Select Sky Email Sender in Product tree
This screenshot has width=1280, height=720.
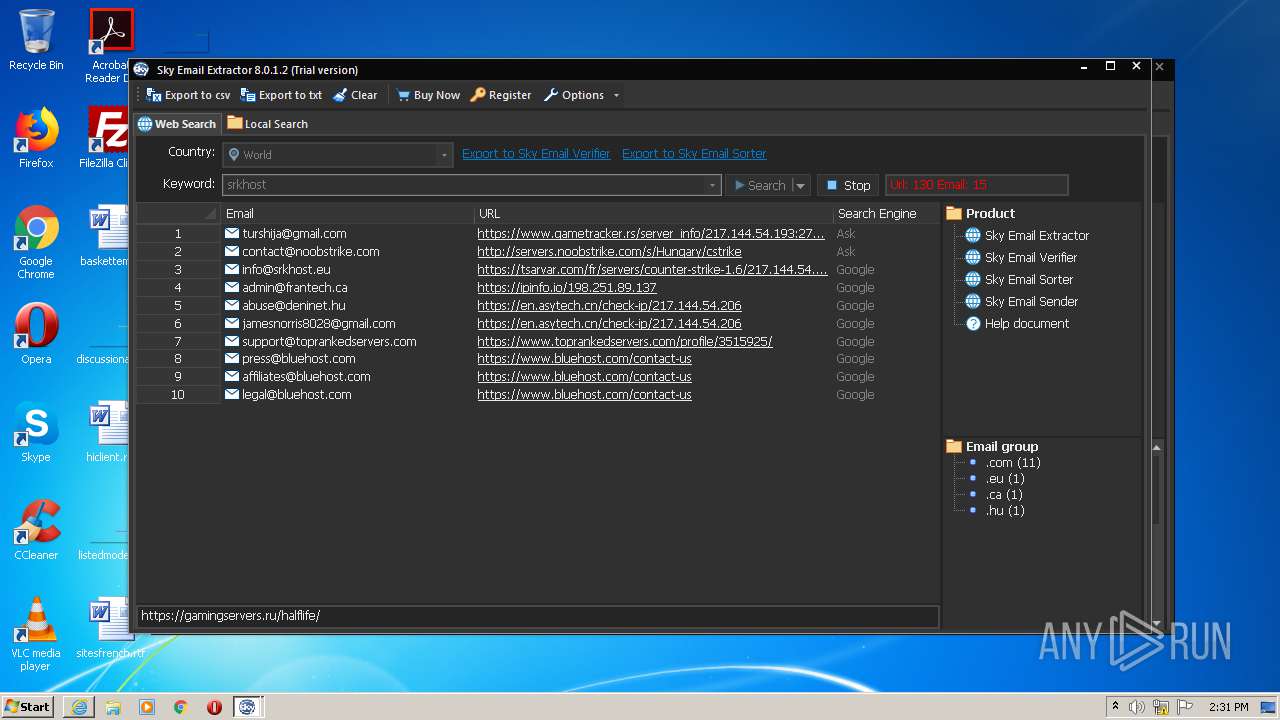(1030, 301)
